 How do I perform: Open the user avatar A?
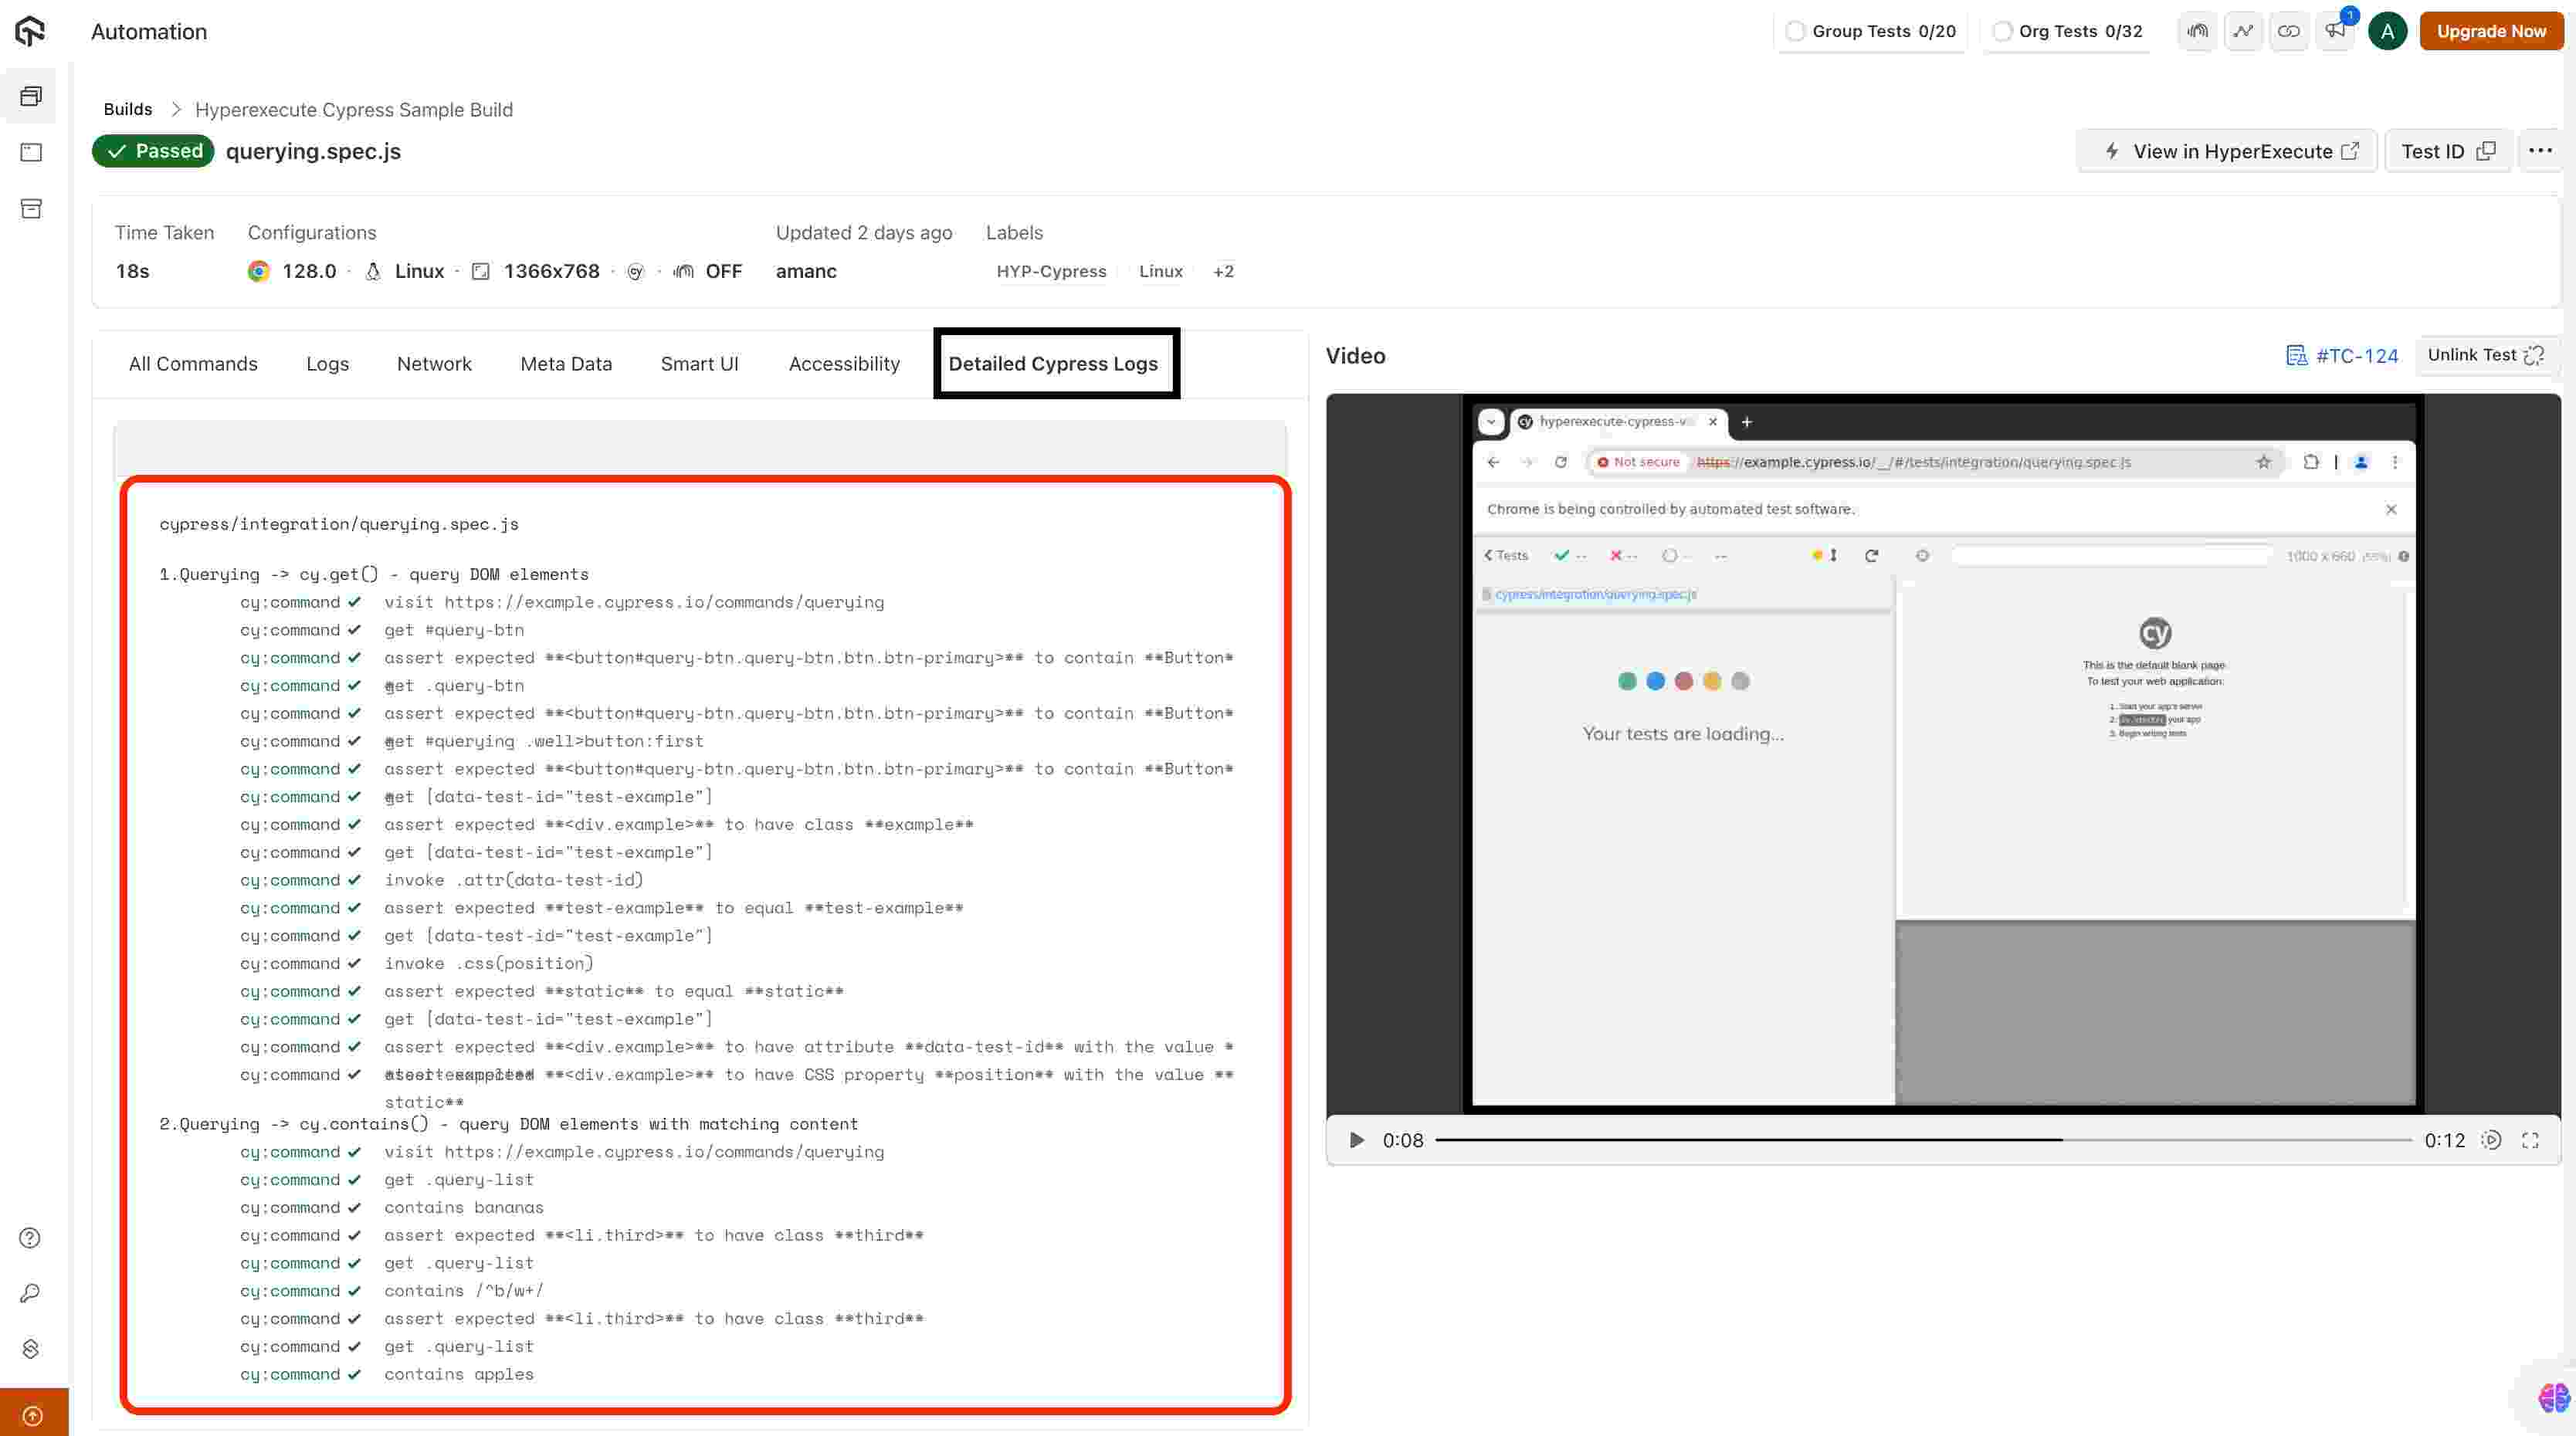tap(2387, 31)
